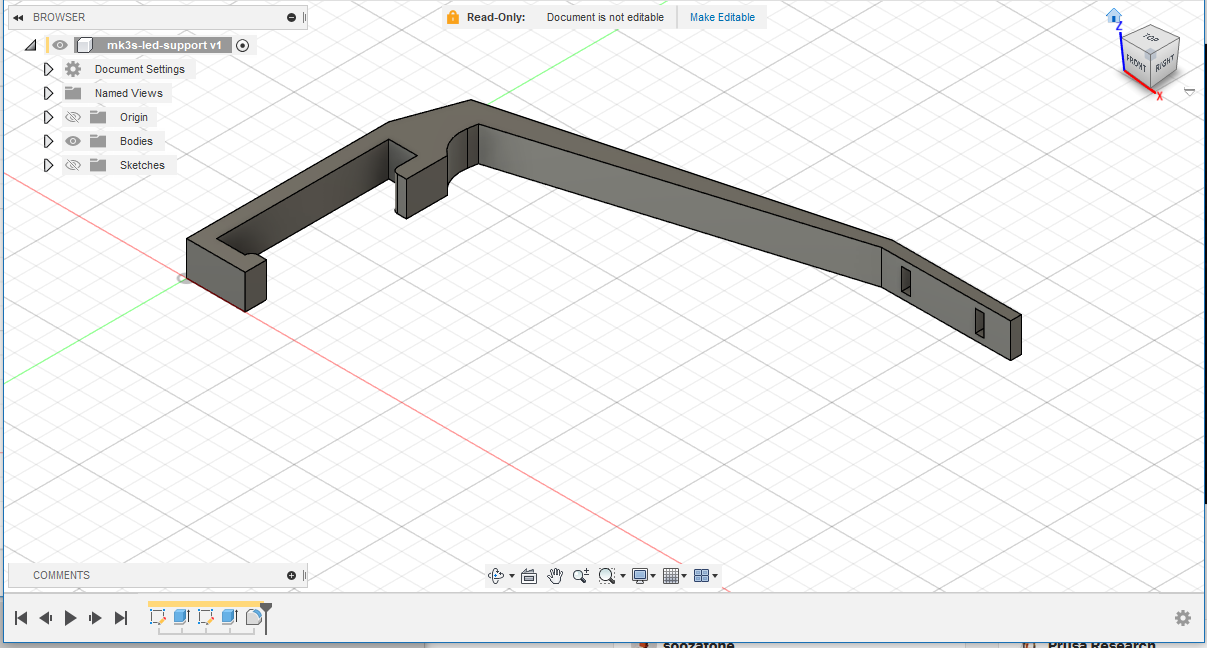The height and width of the screenshot is (648, 1207).
Task: Select the second extrude feature in timeline
Action: [229, 617]
